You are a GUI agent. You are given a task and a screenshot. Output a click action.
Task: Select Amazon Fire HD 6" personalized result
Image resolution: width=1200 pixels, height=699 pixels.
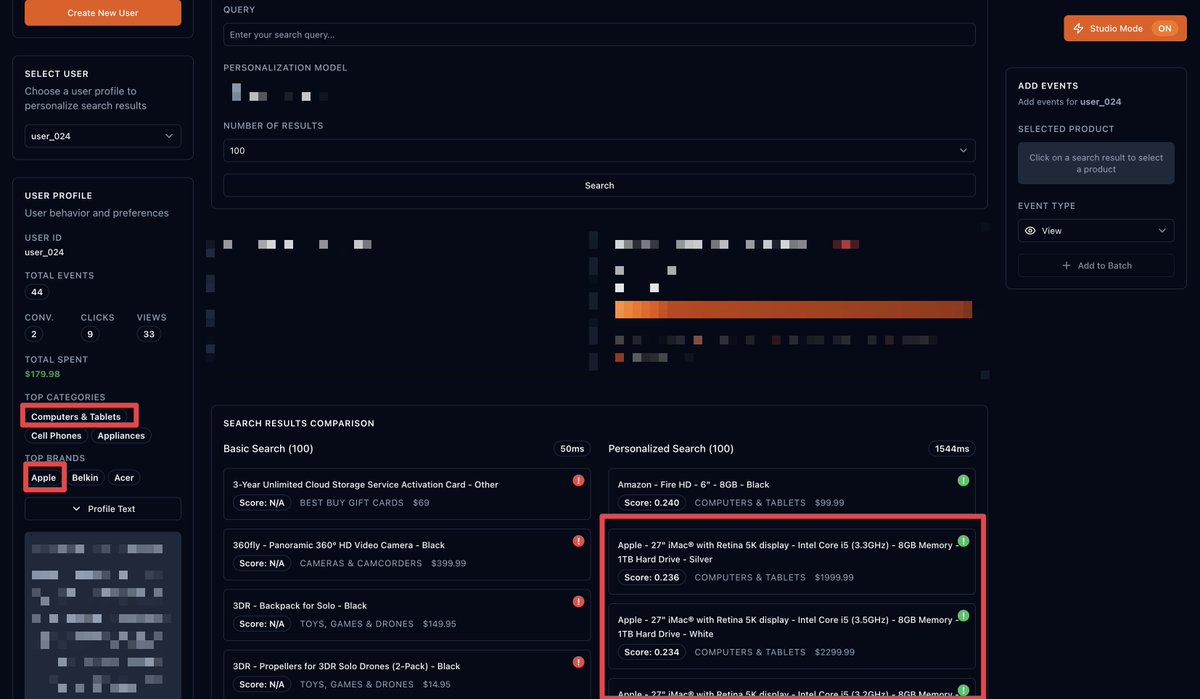pyautogui.click(x=792, y=494)
